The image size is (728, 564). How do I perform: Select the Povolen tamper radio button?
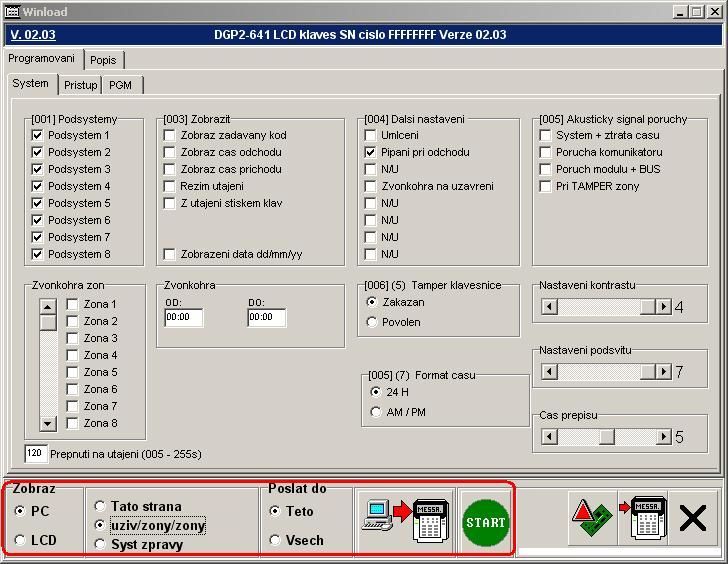[373, 322]
